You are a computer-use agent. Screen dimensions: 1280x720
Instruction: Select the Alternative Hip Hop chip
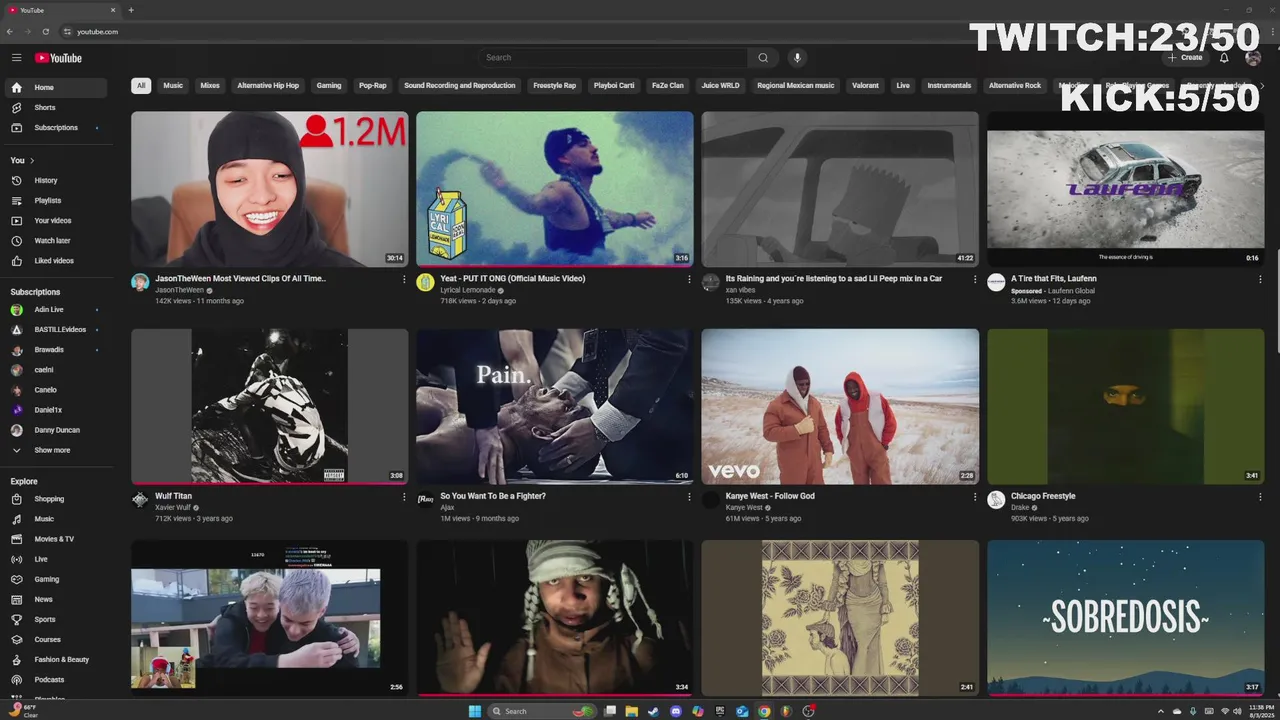coord(268,86)
